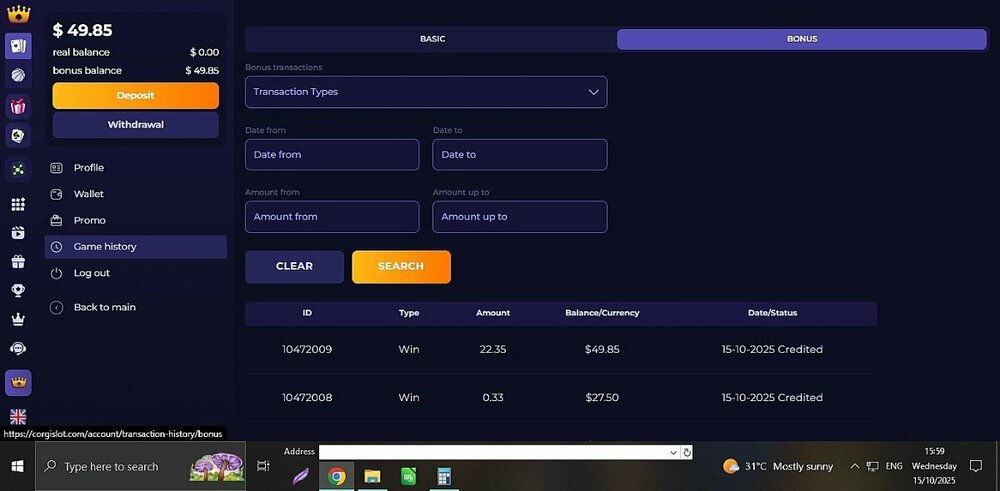Select the basketball sports icon in sidebar
Screen dimensions: 1000x491
(x=18, y=75)
